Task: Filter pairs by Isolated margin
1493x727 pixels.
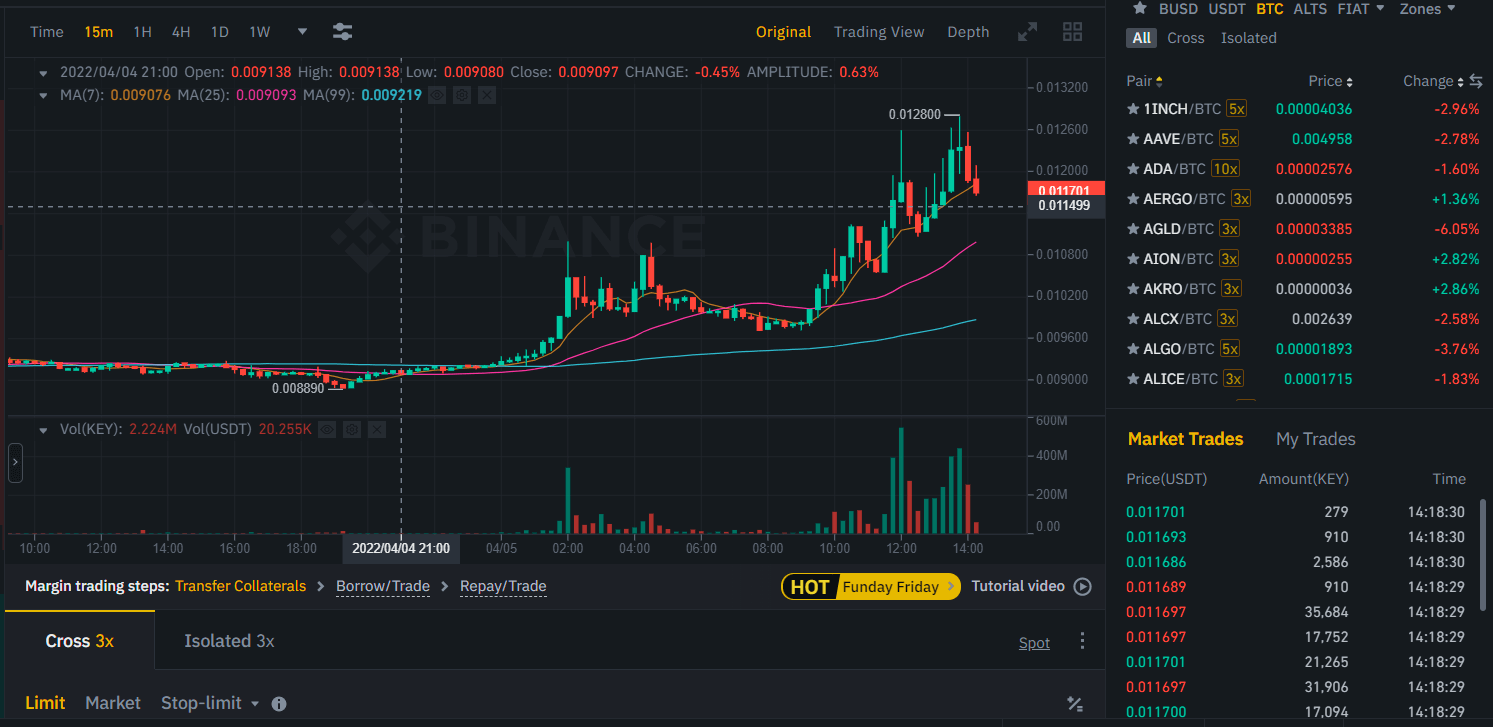Action: coord(1248,38)
